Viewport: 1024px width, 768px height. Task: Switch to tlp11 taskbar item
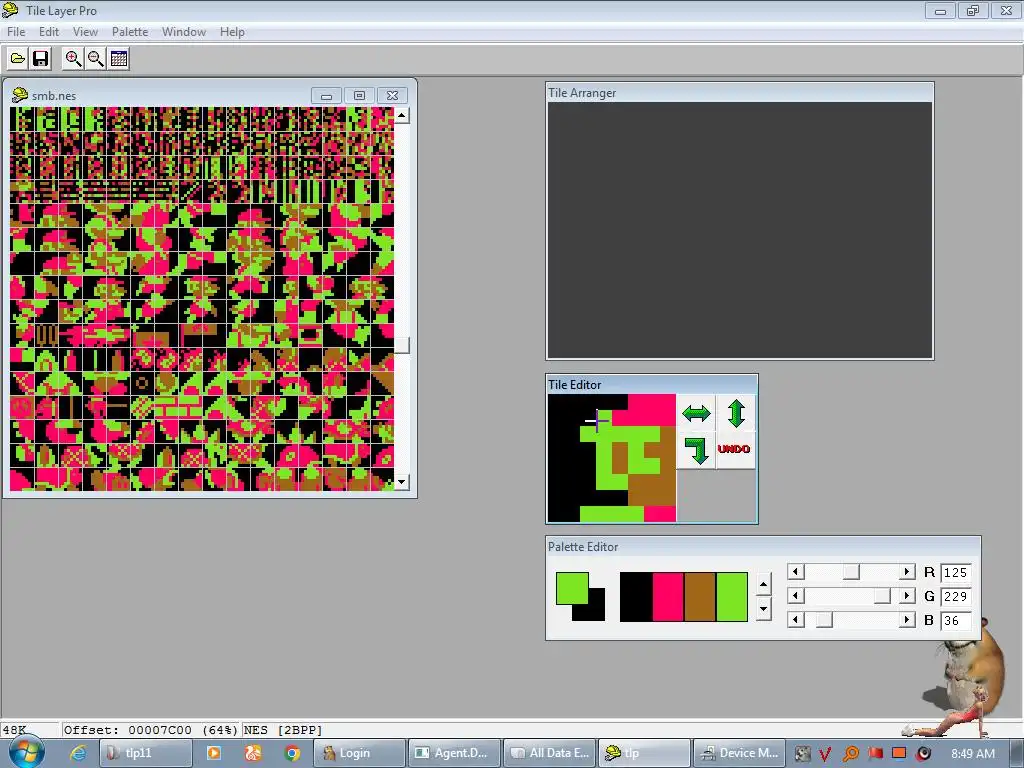click(146, 753)
